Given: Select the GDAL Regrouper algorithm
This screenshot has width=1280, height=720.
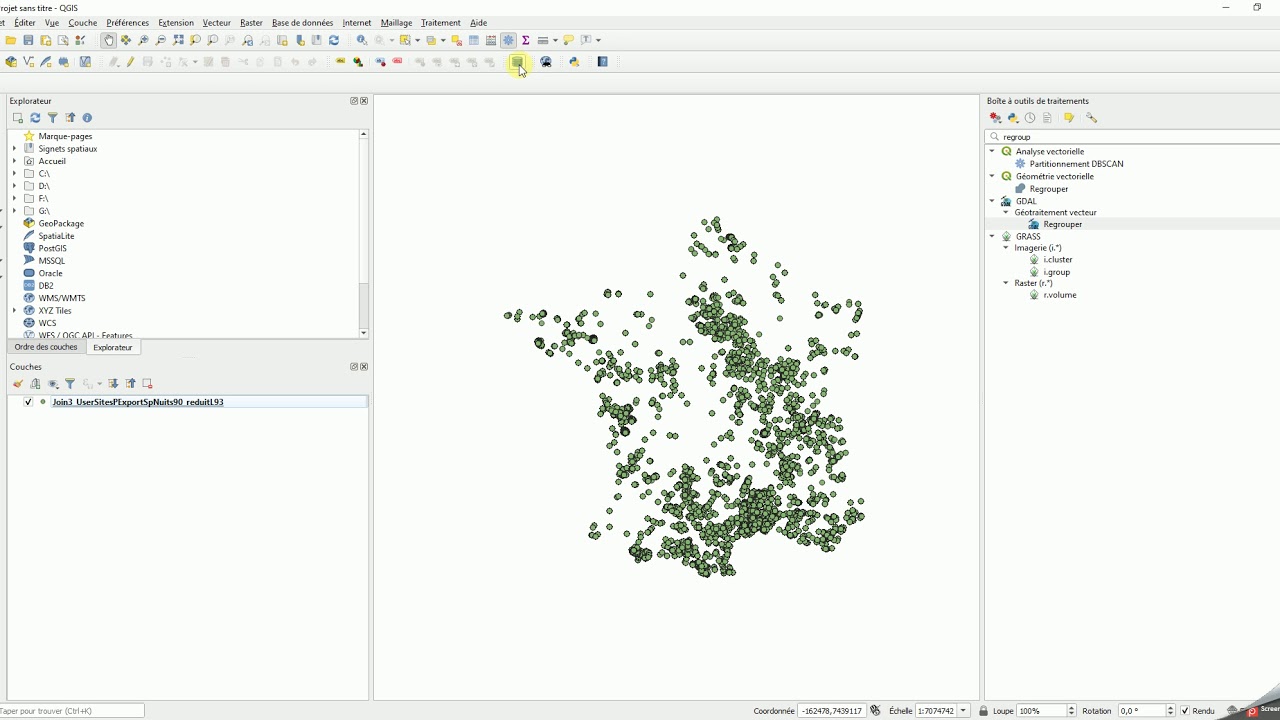Looking at the screenshot, I should click(1062, 224).
